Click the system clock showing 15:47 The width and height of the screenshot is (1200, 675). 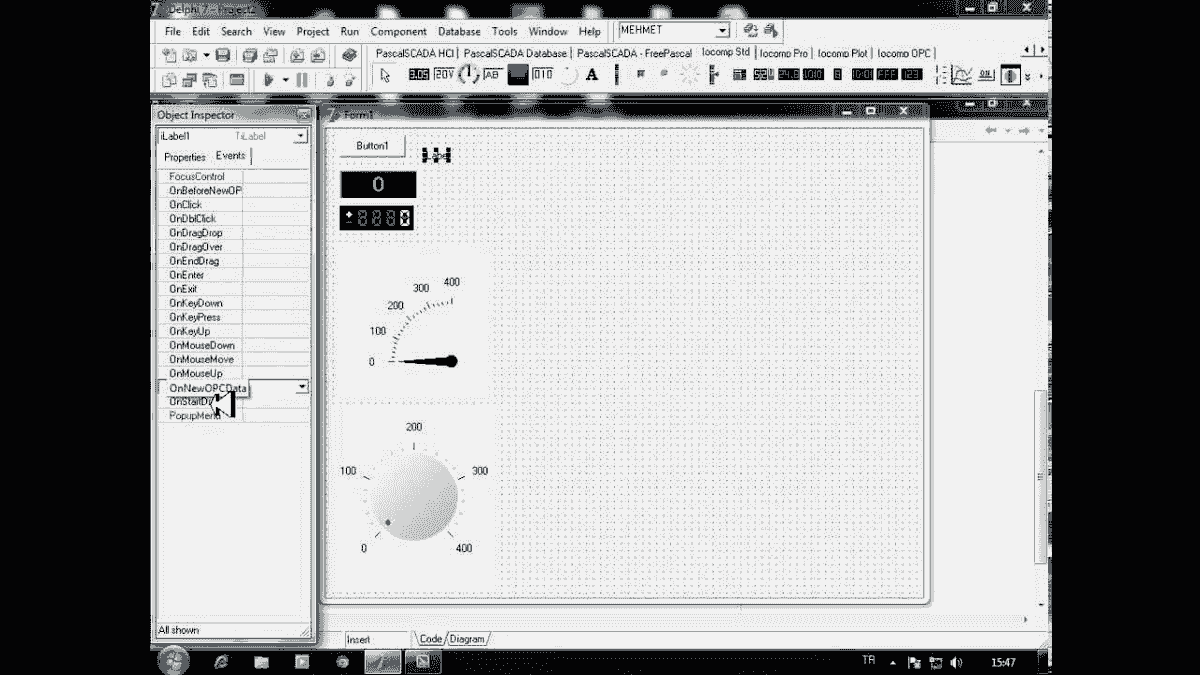tap(1003, 662)
